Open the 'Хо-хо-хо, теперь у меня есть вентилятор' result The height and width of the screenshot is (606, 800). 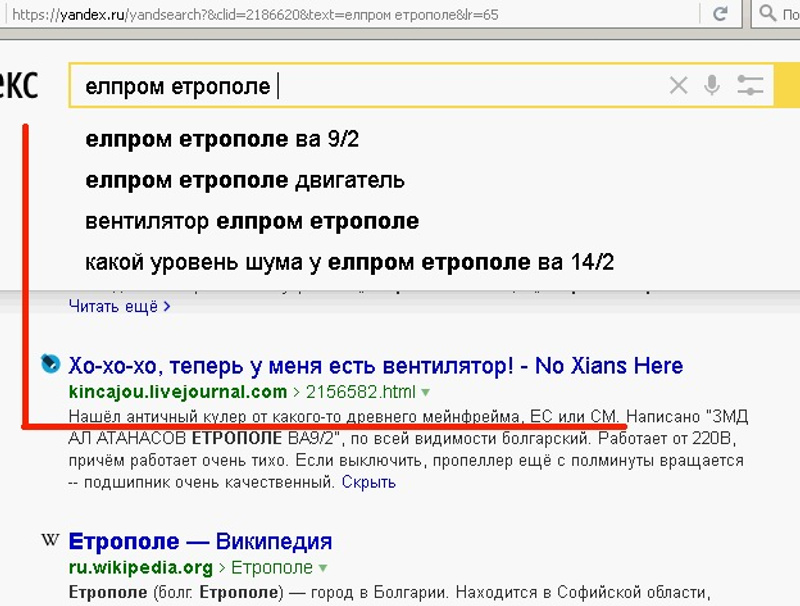[375, 365]
